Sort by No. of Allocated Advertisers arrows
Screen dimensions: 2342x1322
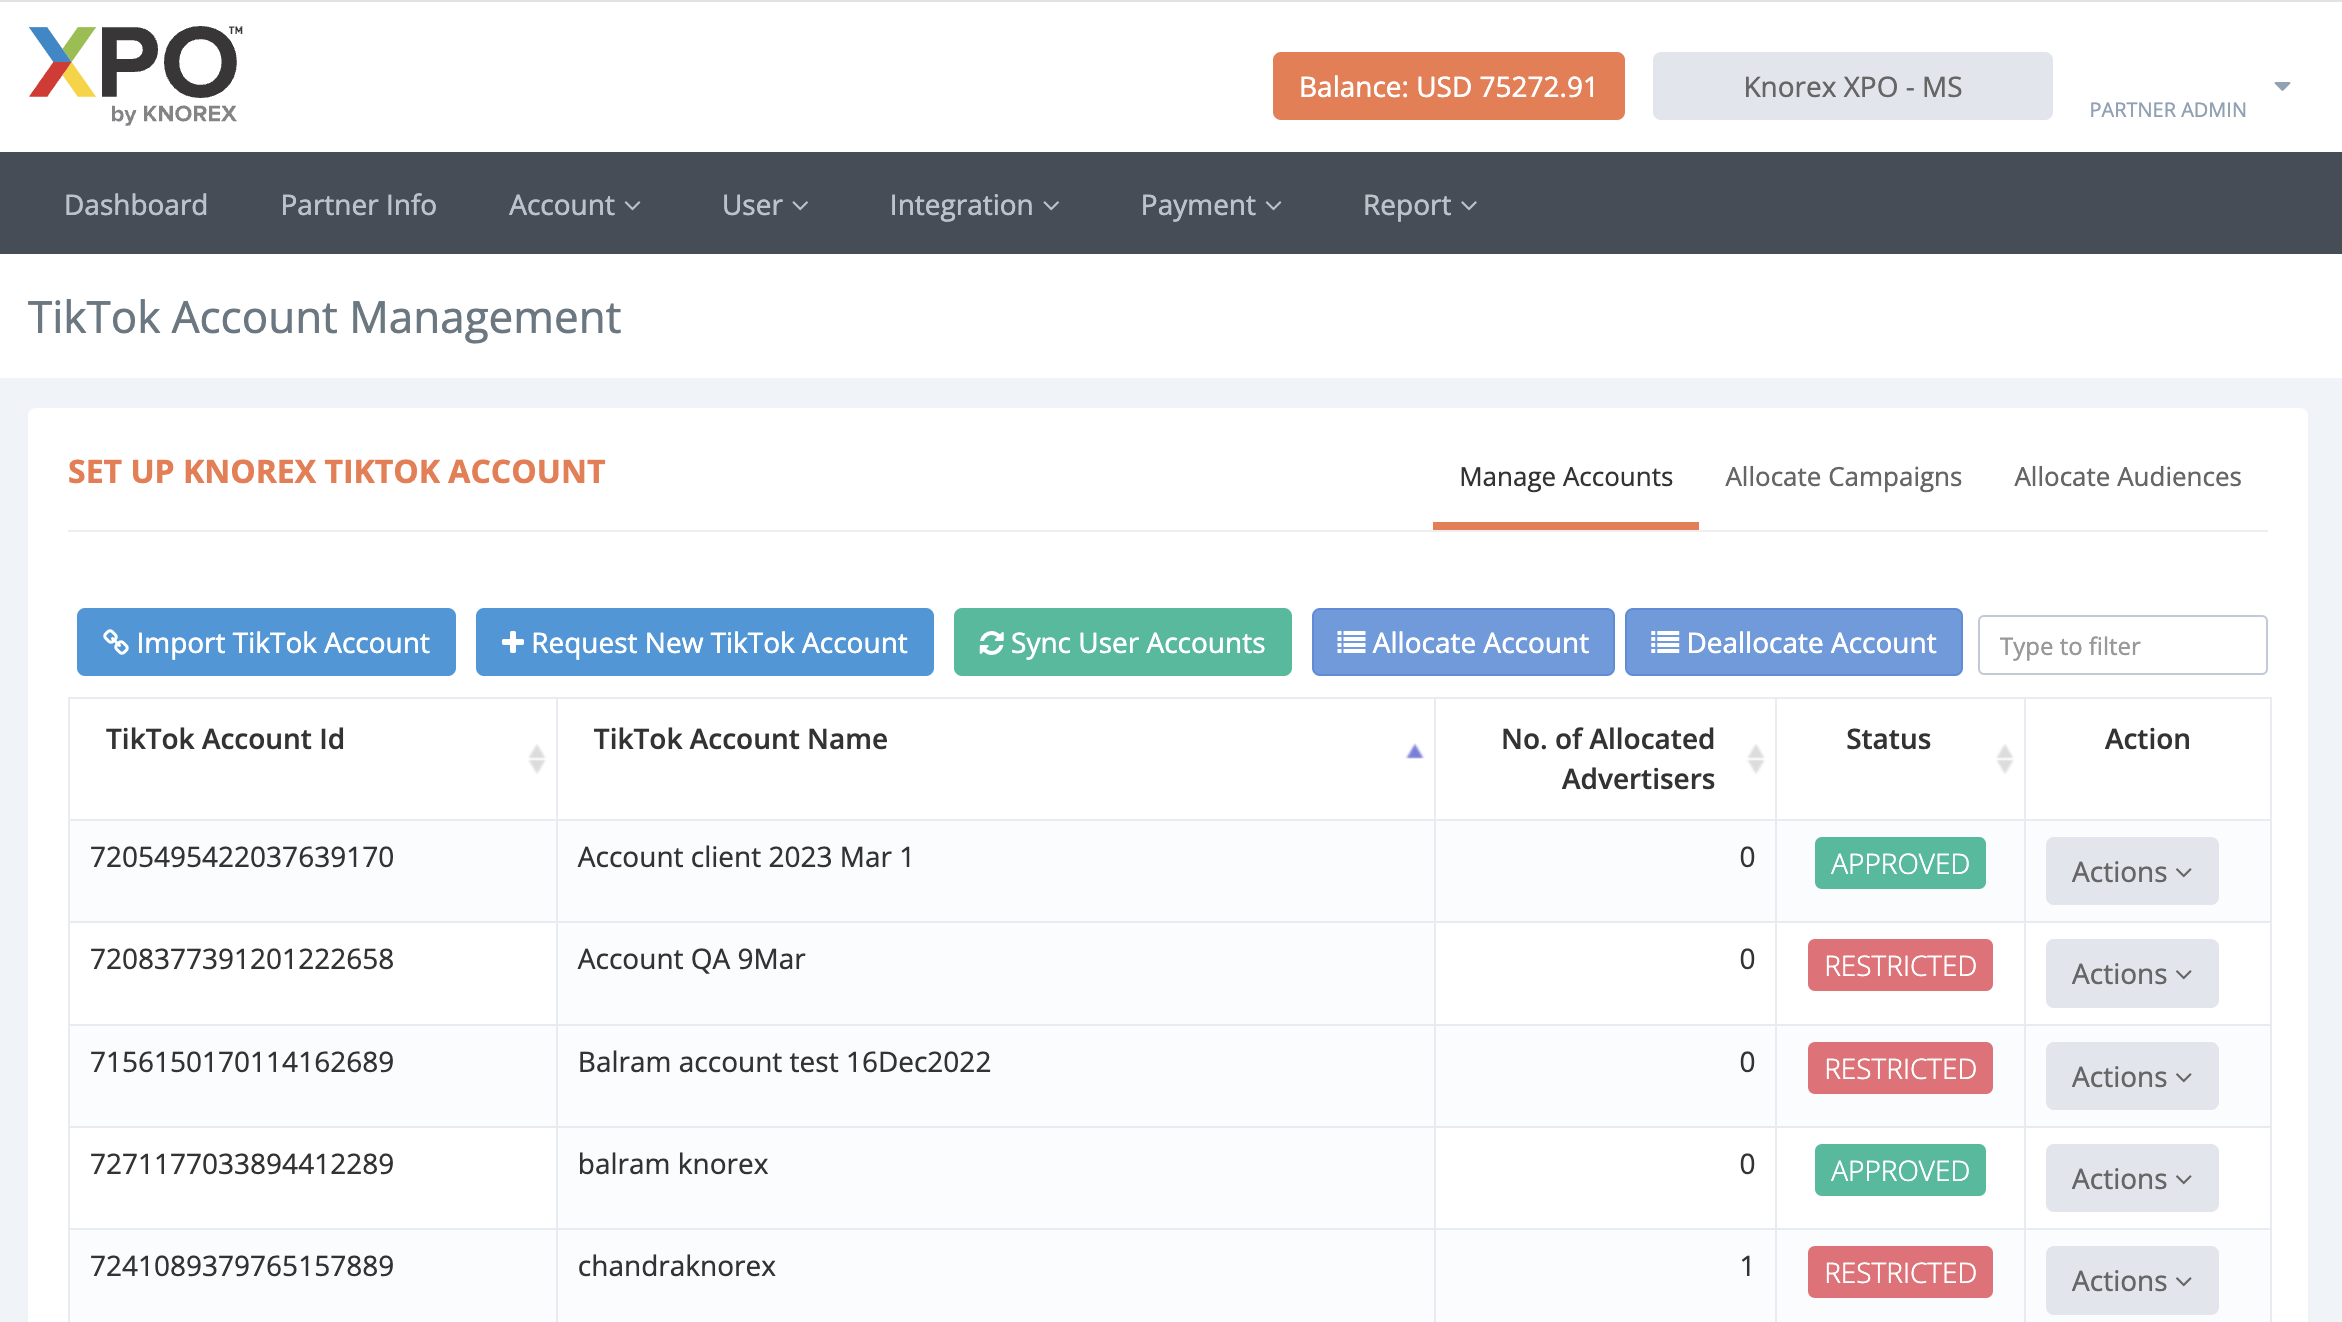(x=1755, y=759)
